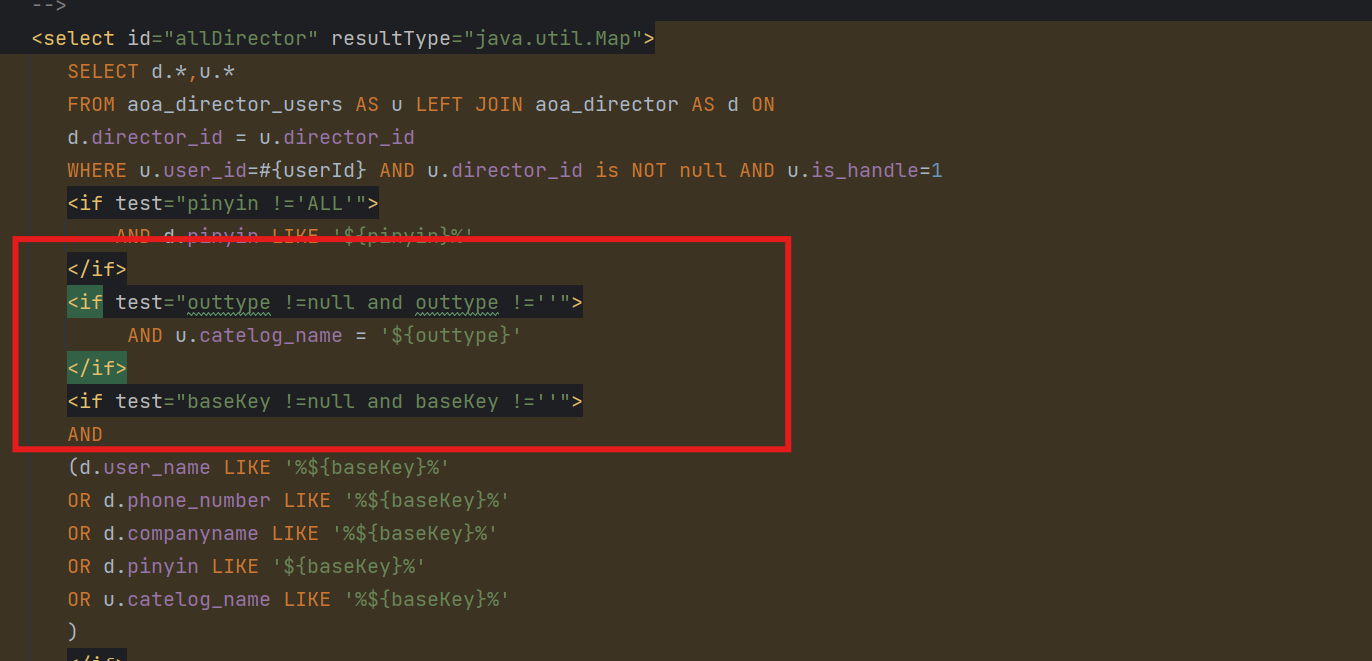The height and width of the screenshot is (661, 1372).
Task: Click the uppercase "SELECT" SQL keyword
Action: 103,72
